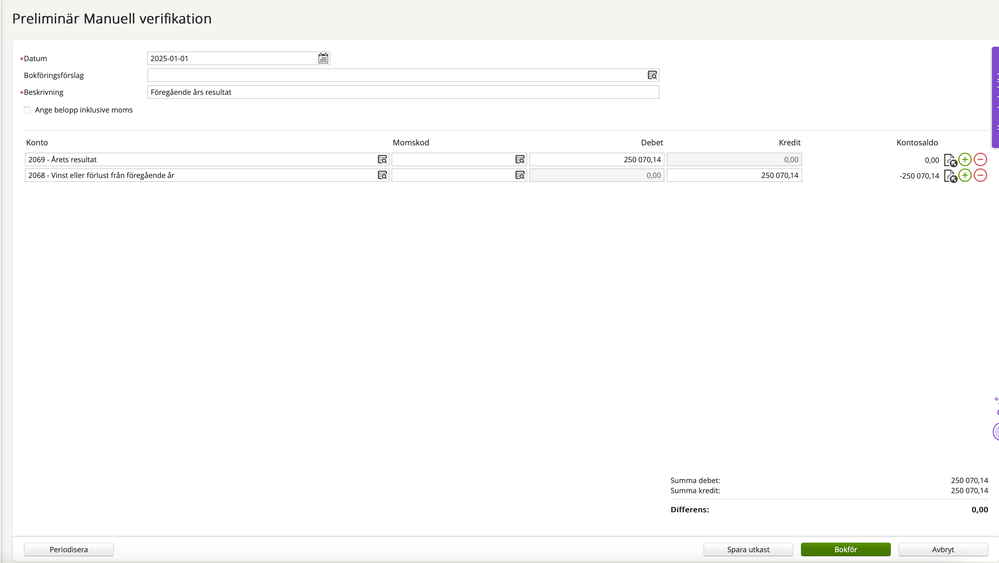
Task: Click Beskrivning field with Föregående års resultat
Action: (403, 92)
